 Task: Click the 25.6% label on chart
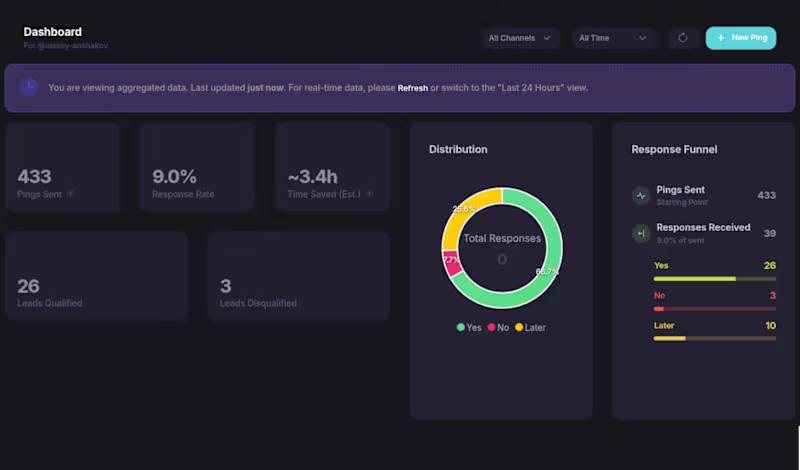(464, 209)
